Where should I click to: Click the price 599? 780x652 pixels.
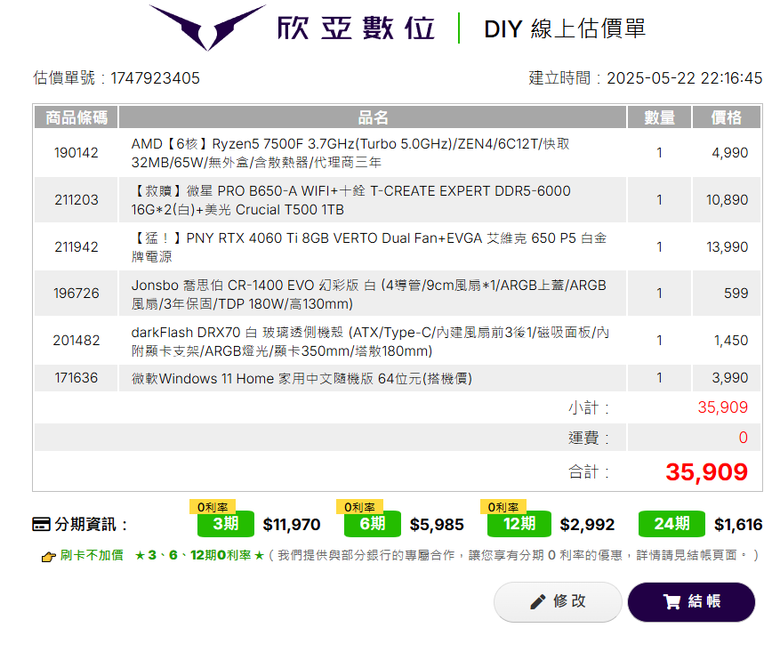point(736,293)
